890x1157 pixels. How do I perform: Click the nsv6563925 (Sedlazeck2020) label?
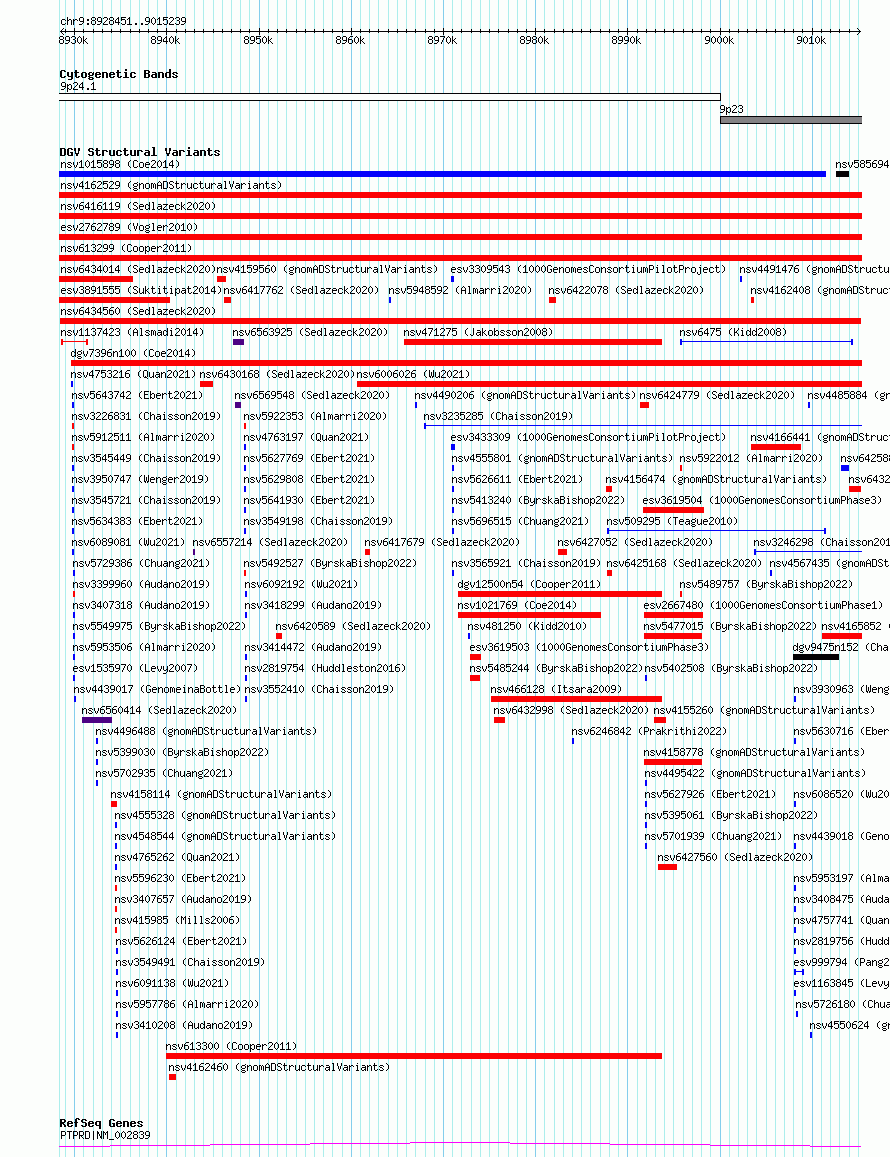point(310,332)
